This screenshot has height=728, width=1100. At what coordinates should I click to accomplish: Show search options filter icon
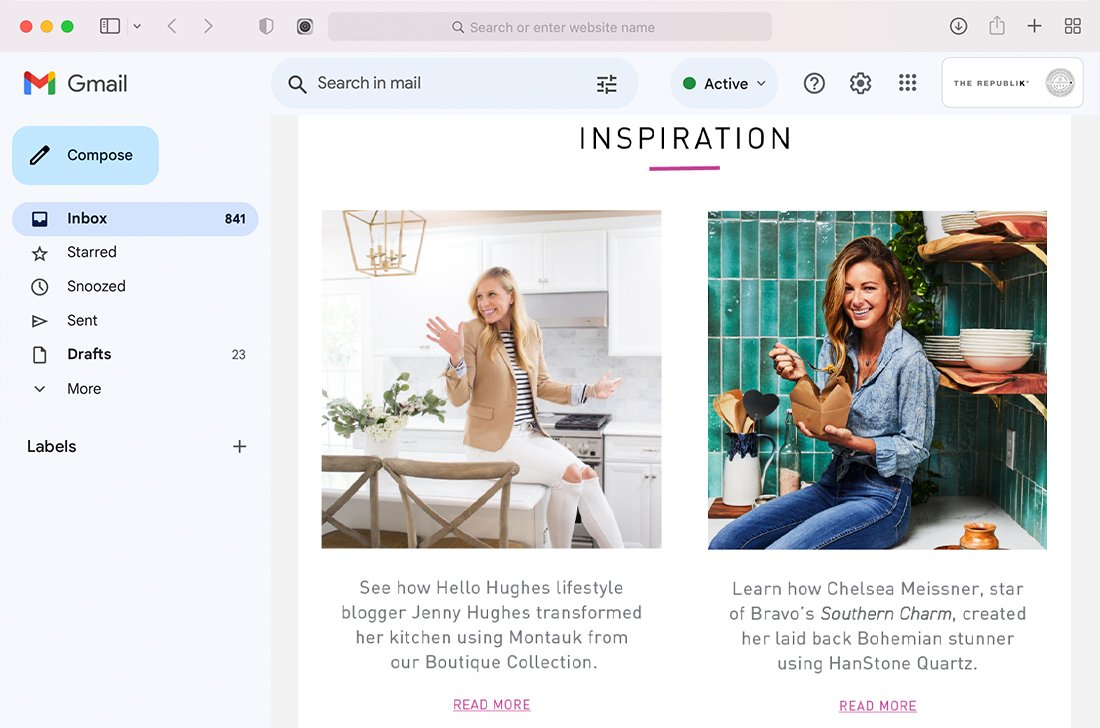(607, 84)
